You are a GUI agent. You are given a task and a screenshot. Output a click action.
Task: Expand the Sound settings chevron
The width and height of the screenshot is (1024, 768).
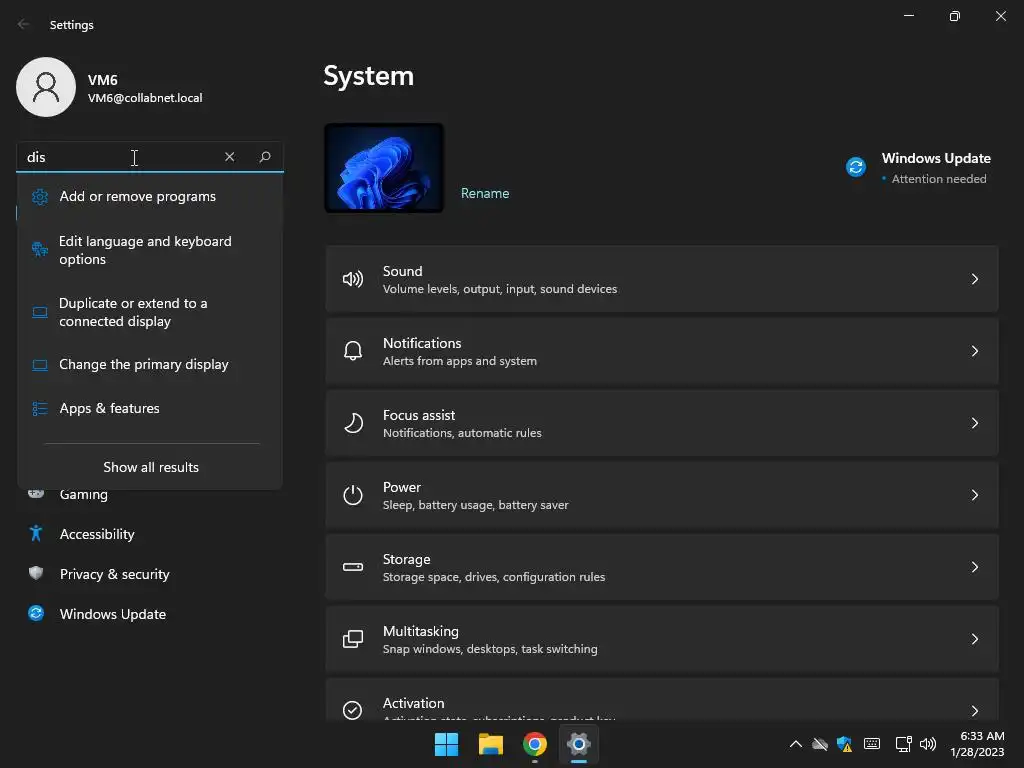pos(974,280)
